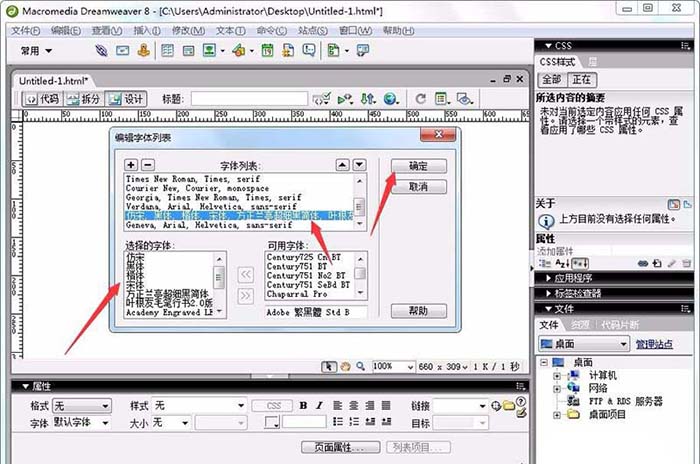
Task: Click the Templates insert icon
Action: click(333, 50)
